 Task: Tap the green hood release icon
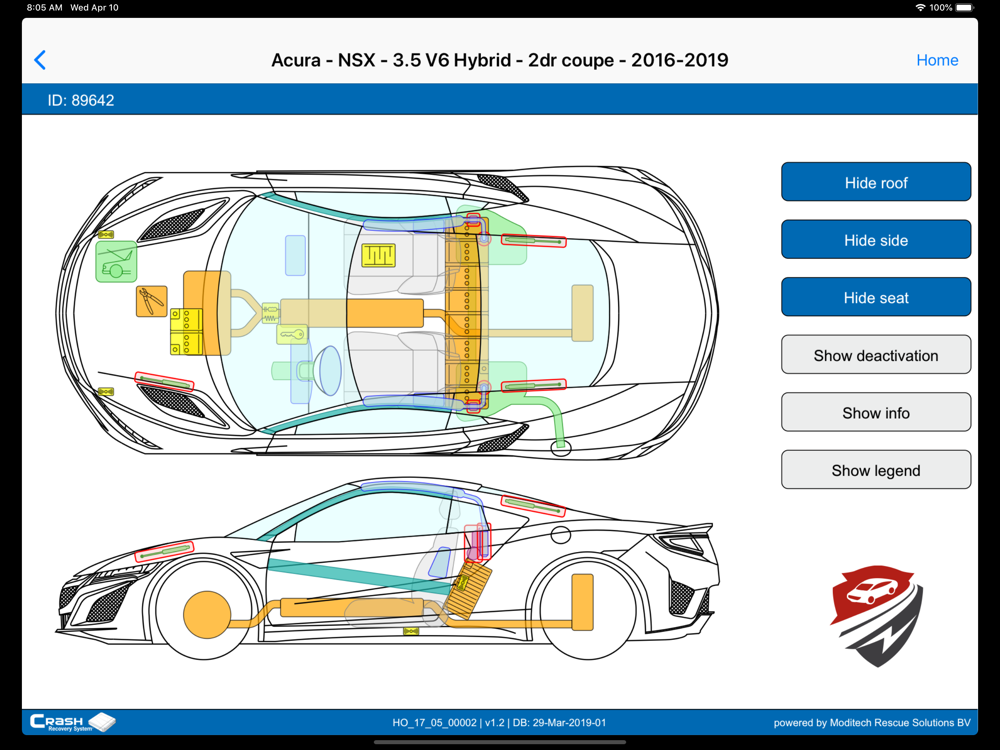click(116, 261)
